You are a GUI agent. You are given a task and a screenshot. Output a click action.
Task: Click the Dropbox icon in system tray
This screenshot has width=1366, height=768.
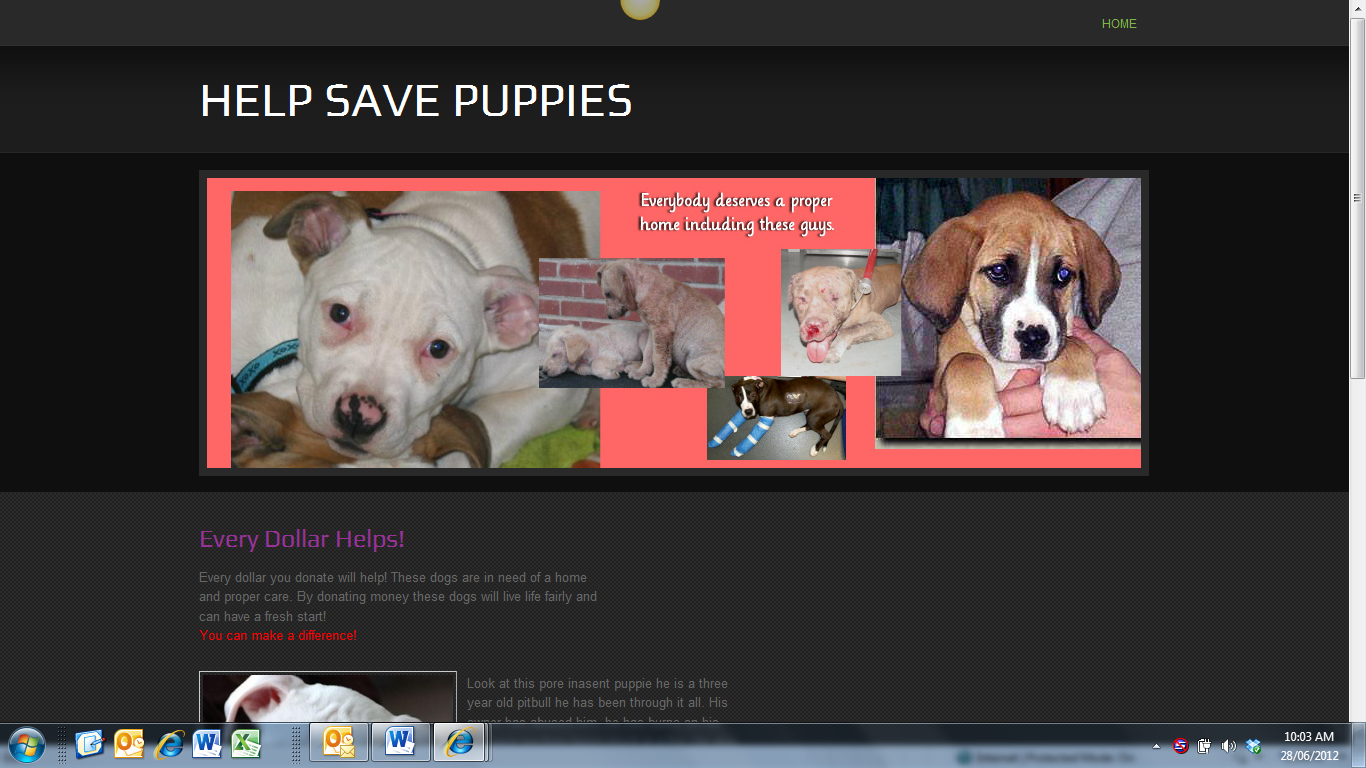coord(1253,746)
